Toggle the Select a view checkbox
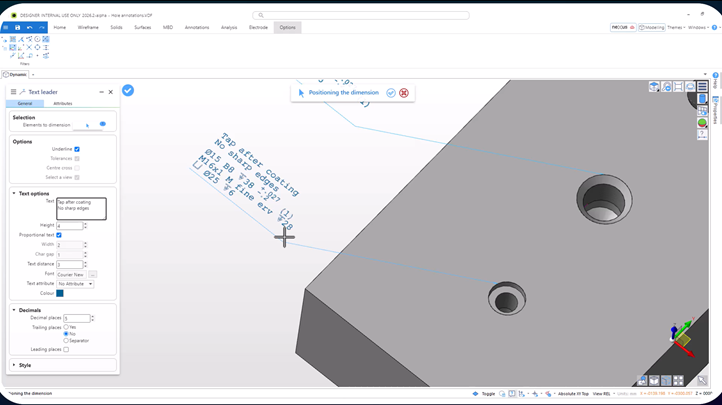The height and width of the screenshot is (405, 722). [x=77, y=178]
